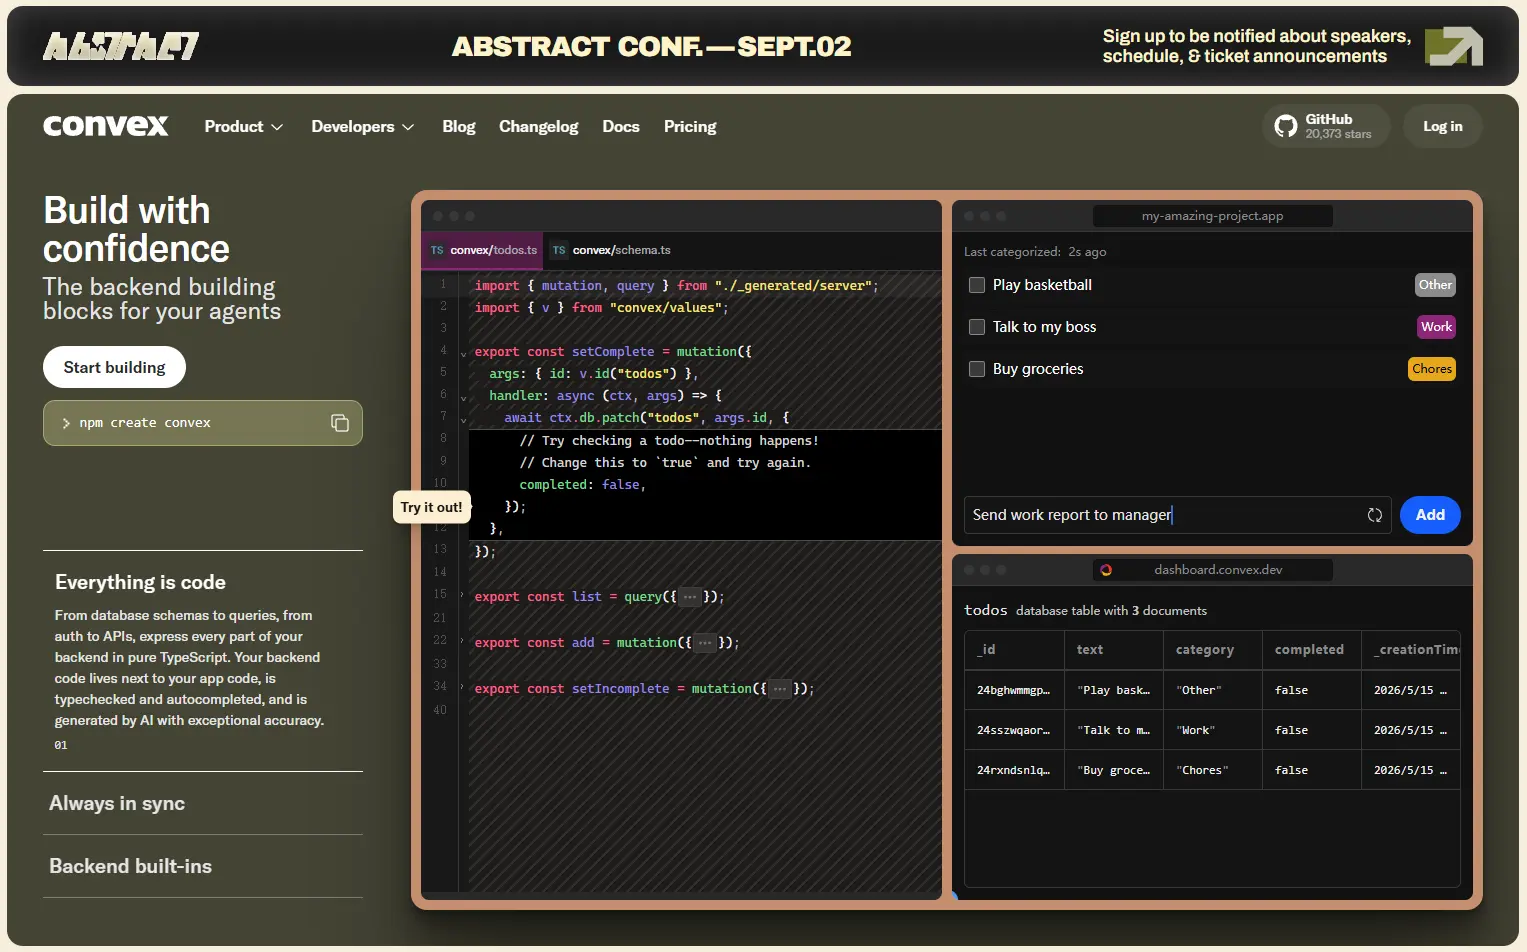Click the Abstract Conf sign up text
Viewport: 1527px width, 952px height.
pos(1257,46)
